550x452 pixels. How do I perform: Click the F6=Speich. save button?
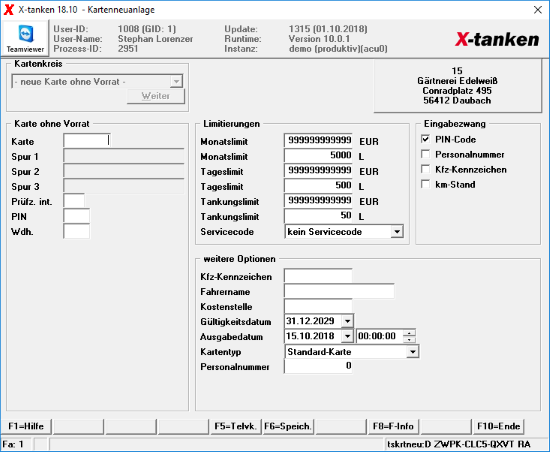(x=287, y=426)
